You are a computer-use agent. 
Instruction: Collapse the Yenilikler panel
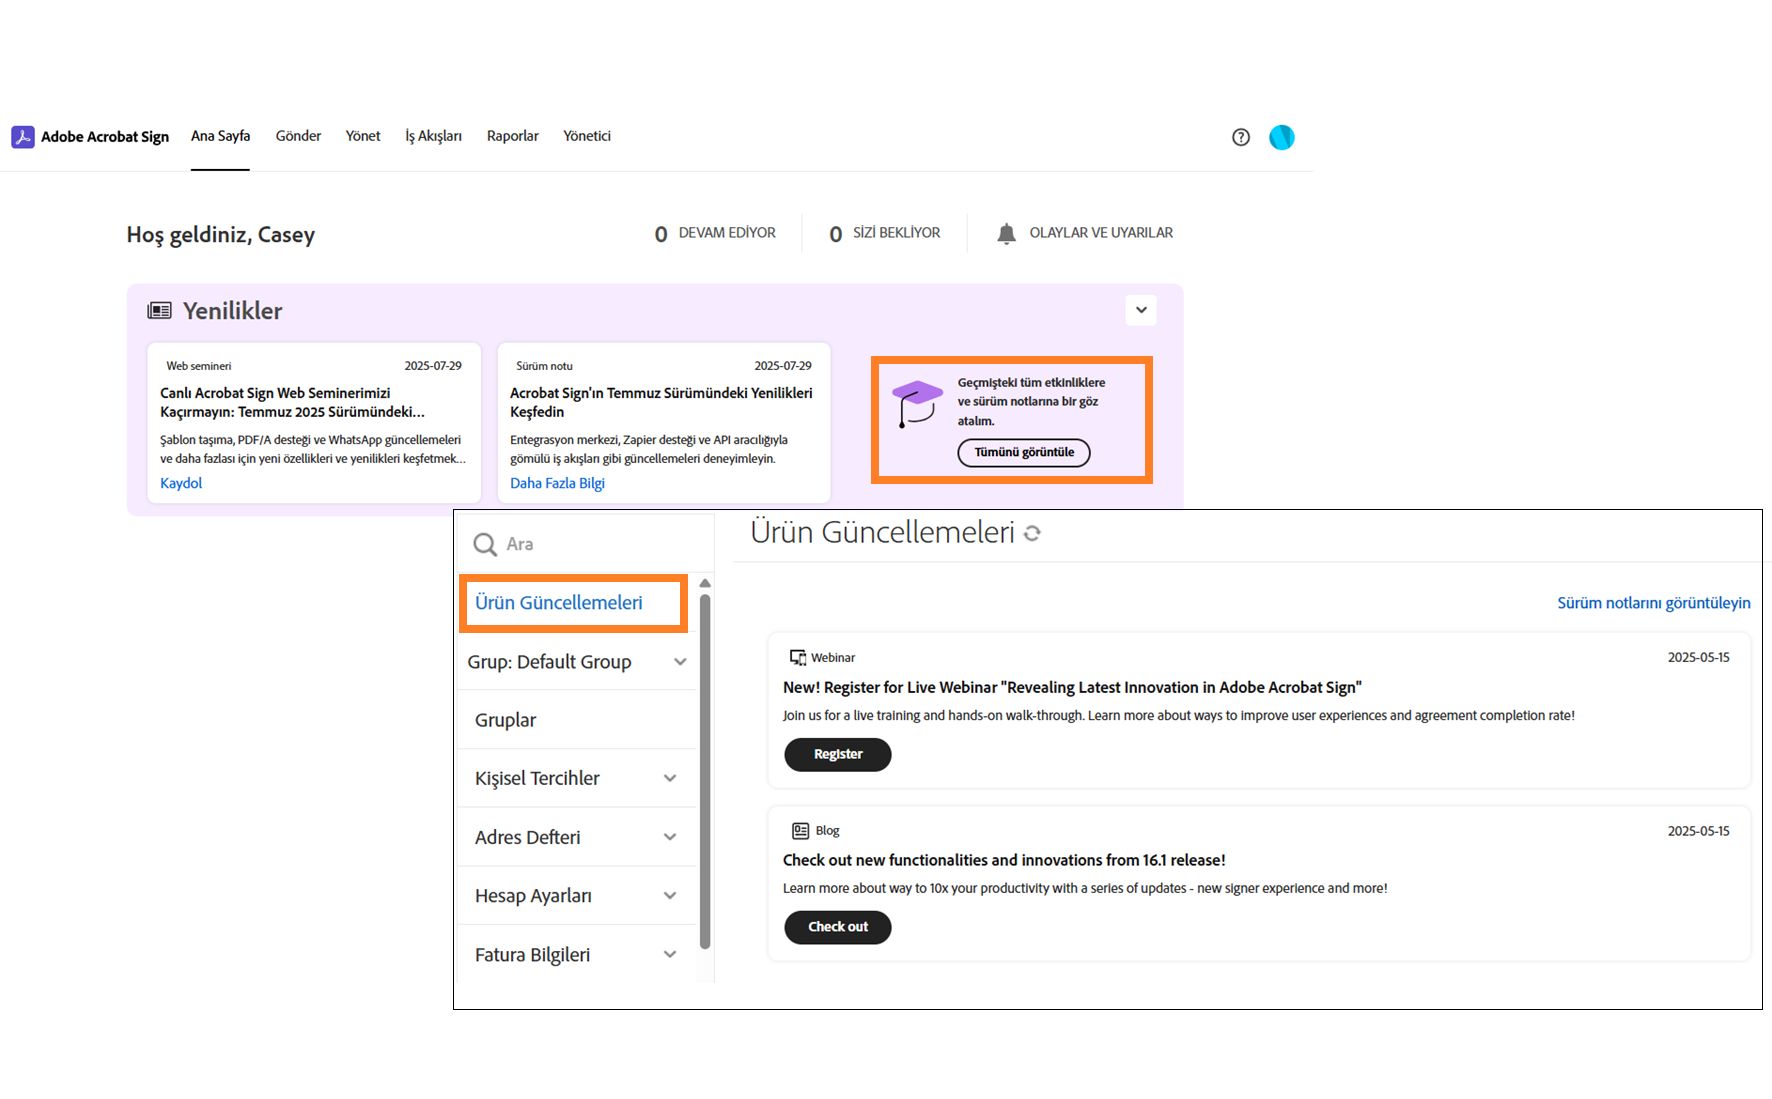1141,310
